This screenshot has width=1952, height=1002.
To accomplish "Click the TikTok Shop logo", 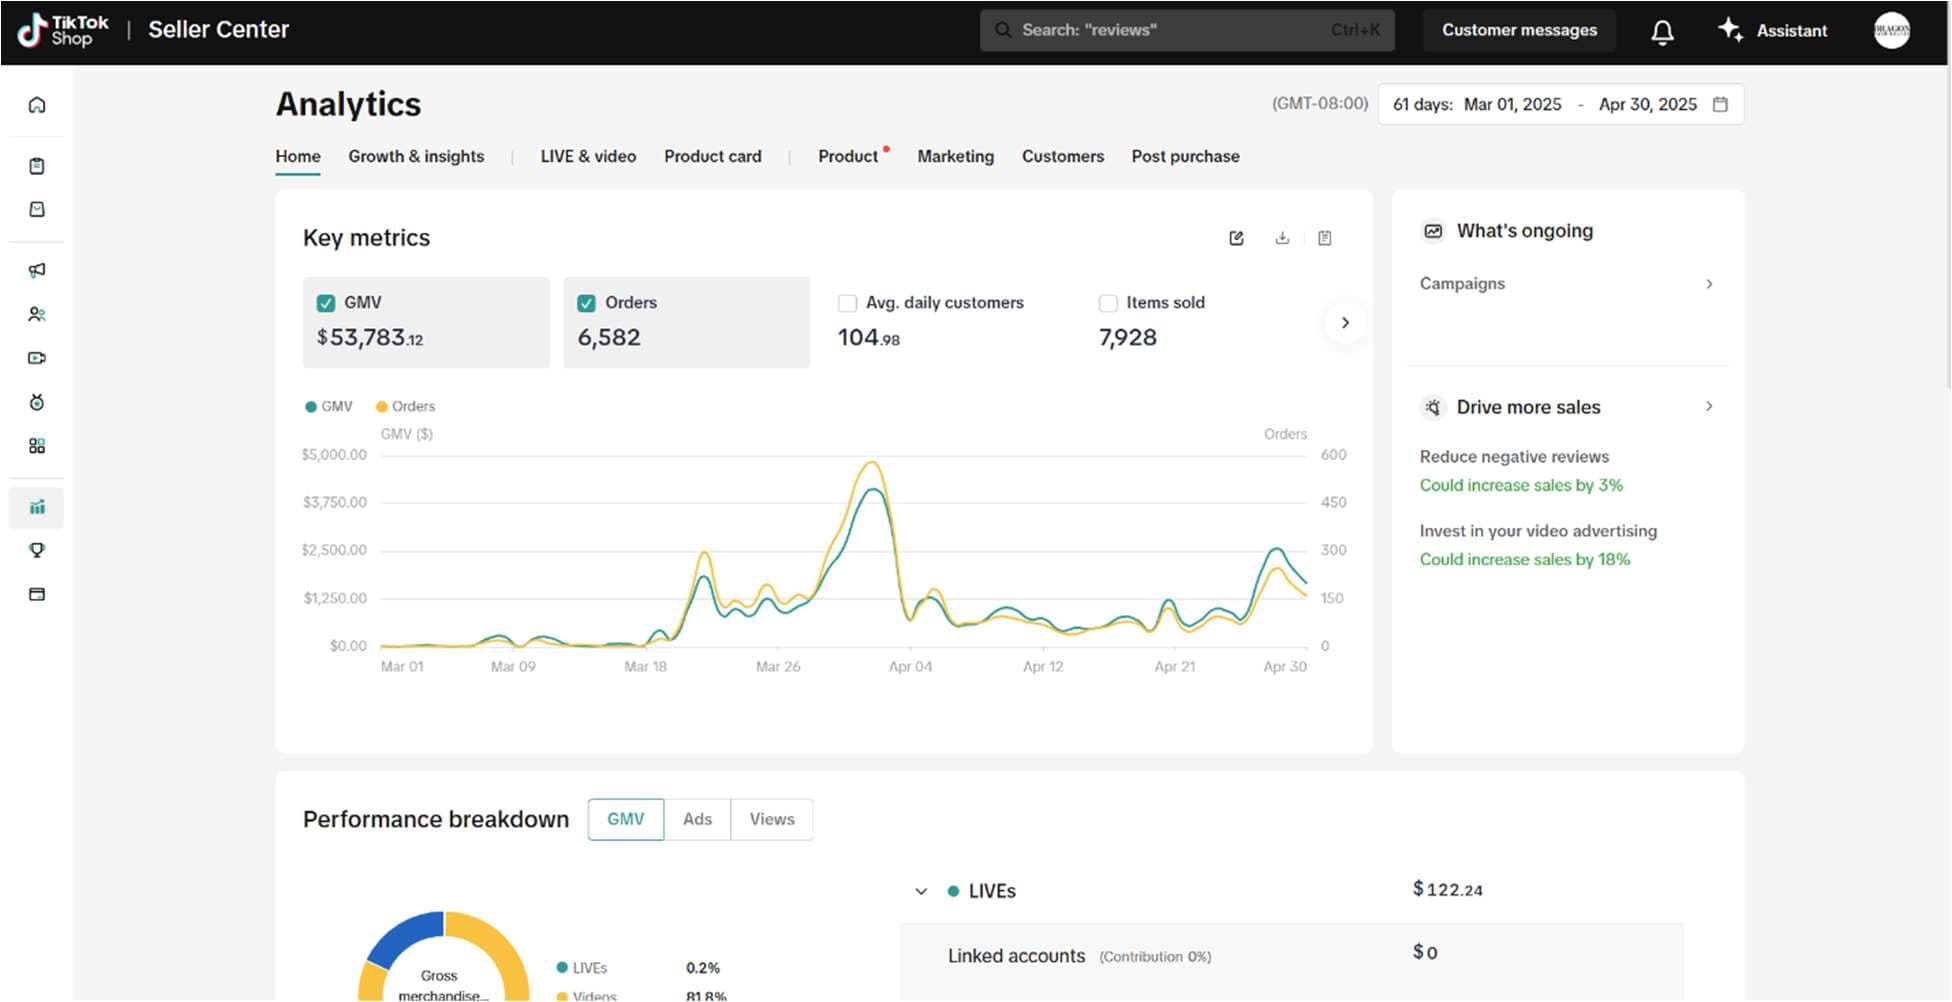I will (63, 30).
